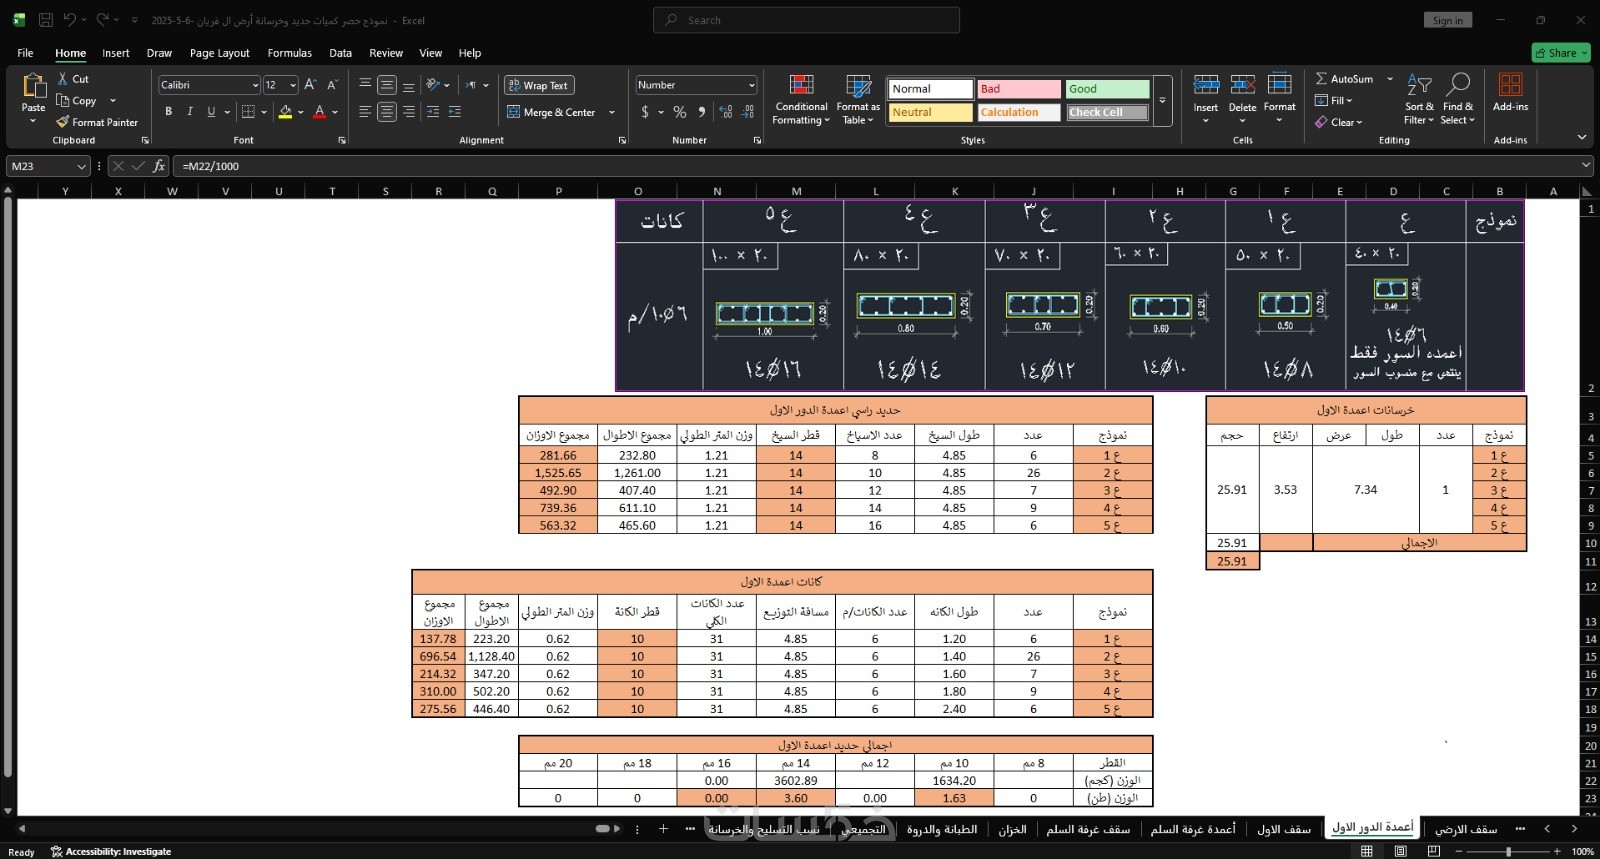This screenshot has height=859, width=1600.
Task: Click the Format Painter icon
Action: pos(64,122)
